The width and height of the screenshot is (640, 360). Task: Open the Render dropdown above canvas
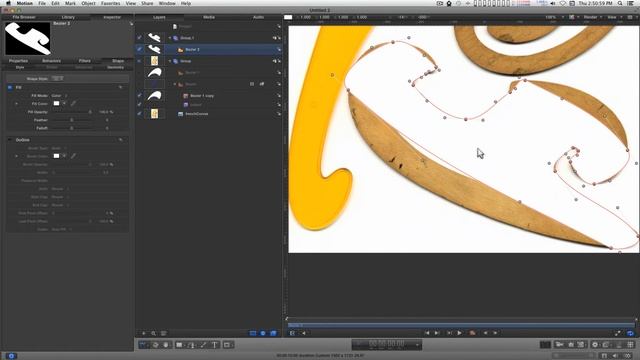592,17
